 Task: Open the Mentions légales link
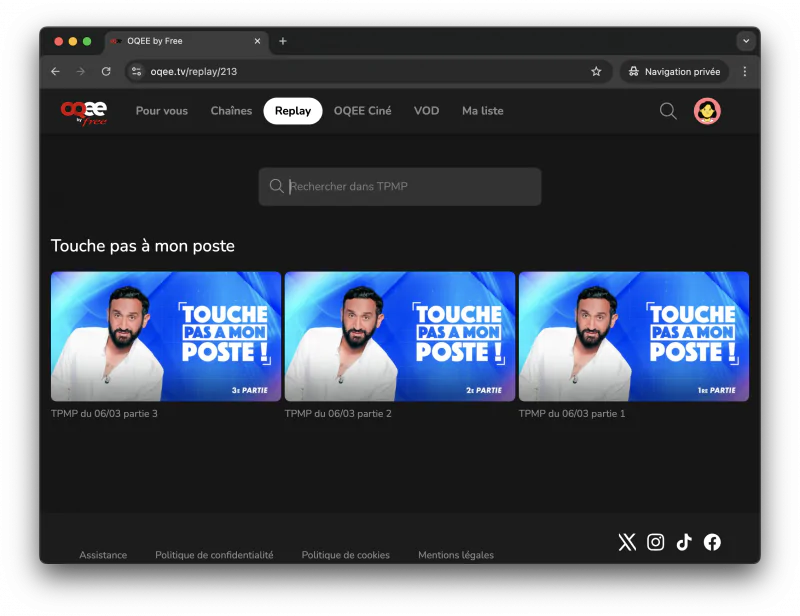455,555
